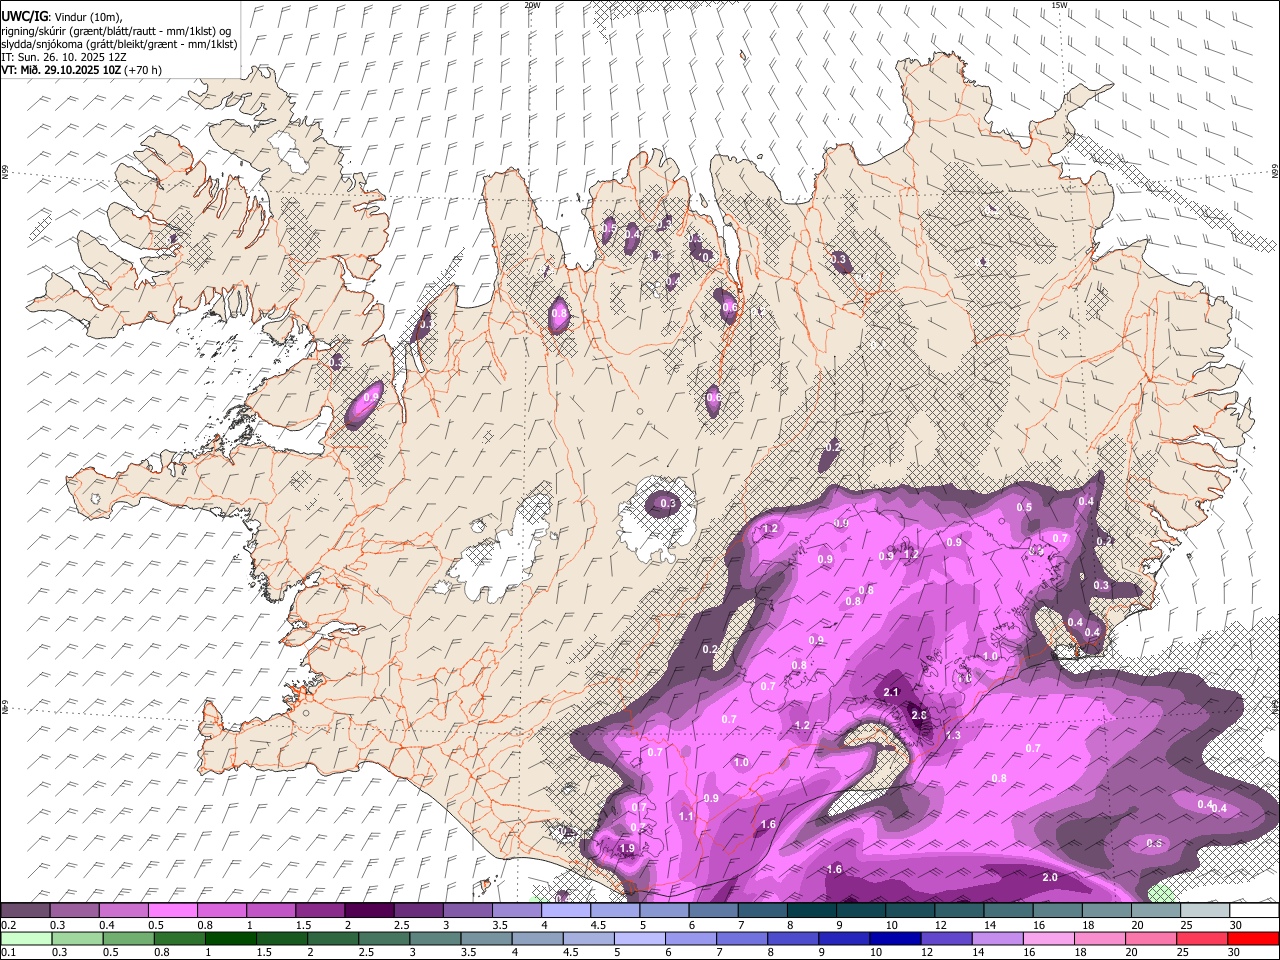Screen dimensions: 1280x960
Task: Click the '2.0' value label on the map
Action: (x=1050, y=877)
